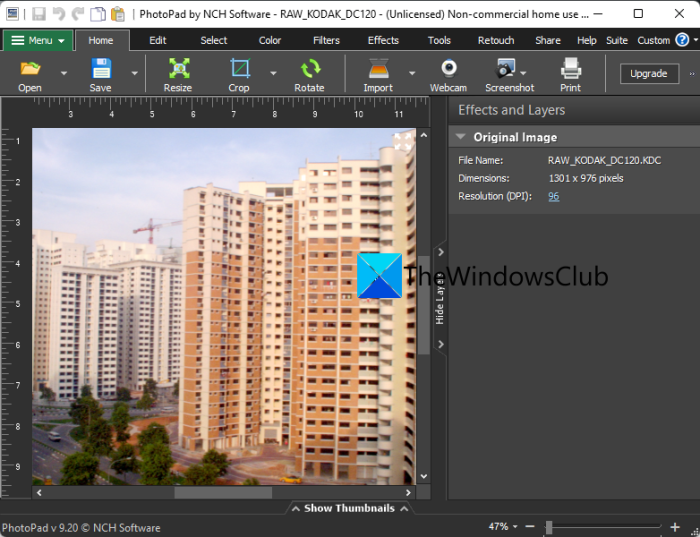Click the zoom slider handle
The image size is (700, 537).
coord(548,526)
